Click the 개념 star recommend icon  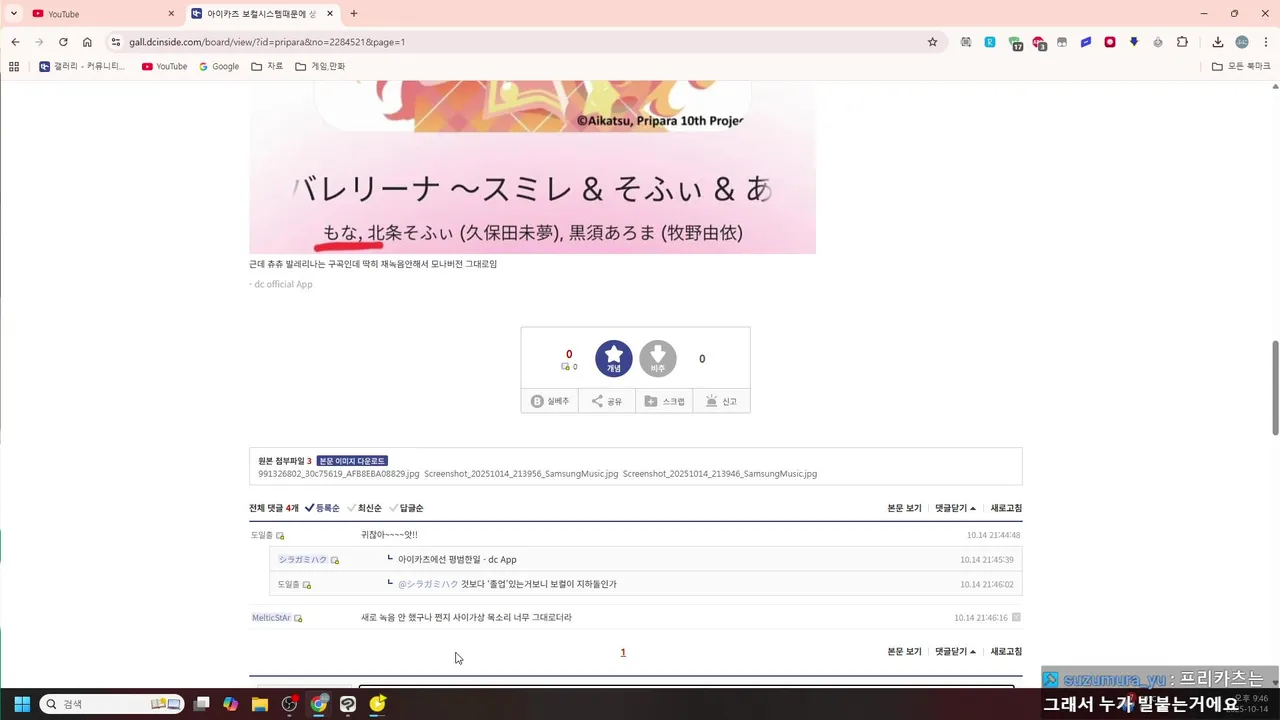614,358
